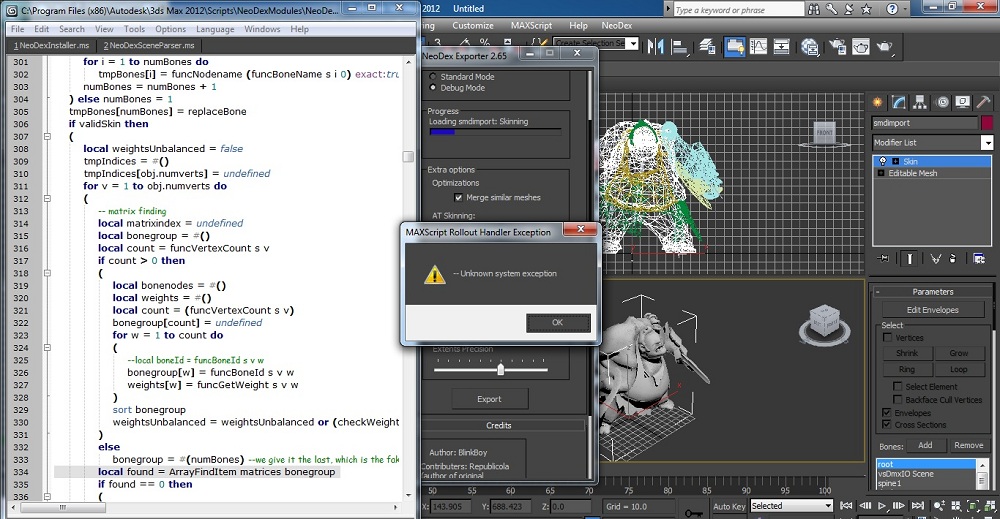The width and height of the screenshot is (1000, 519).
Task: Open the Curve Editor icon
Action: (x=758, y=47)
